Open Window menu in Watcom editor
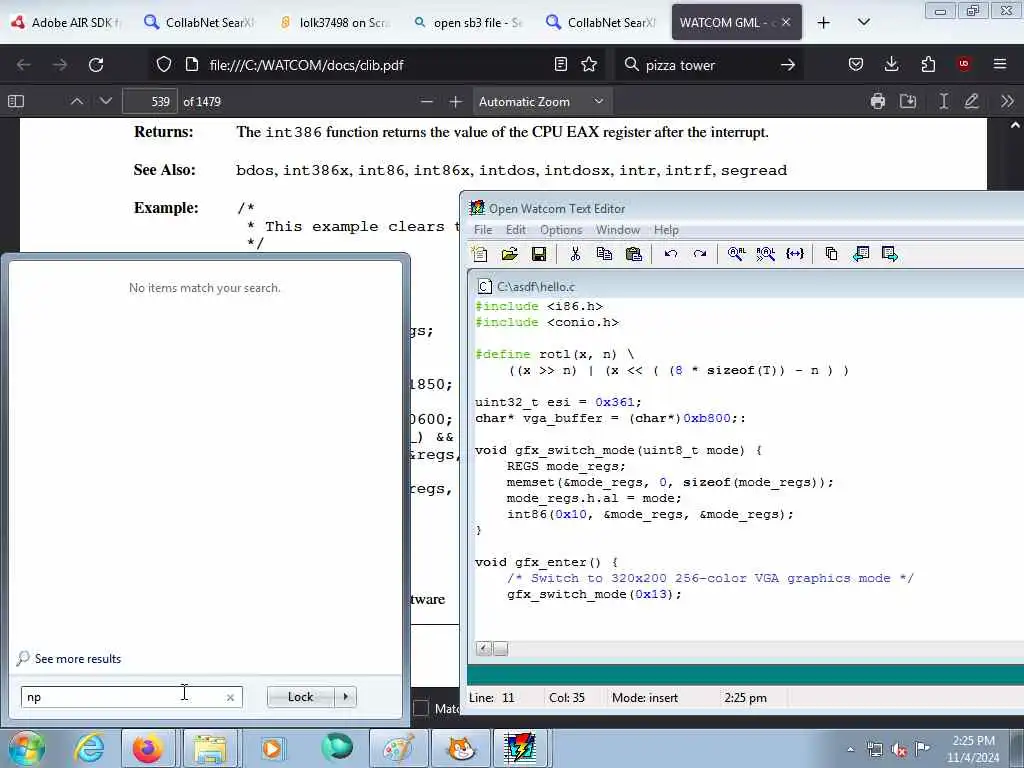 tap(617, 230)
